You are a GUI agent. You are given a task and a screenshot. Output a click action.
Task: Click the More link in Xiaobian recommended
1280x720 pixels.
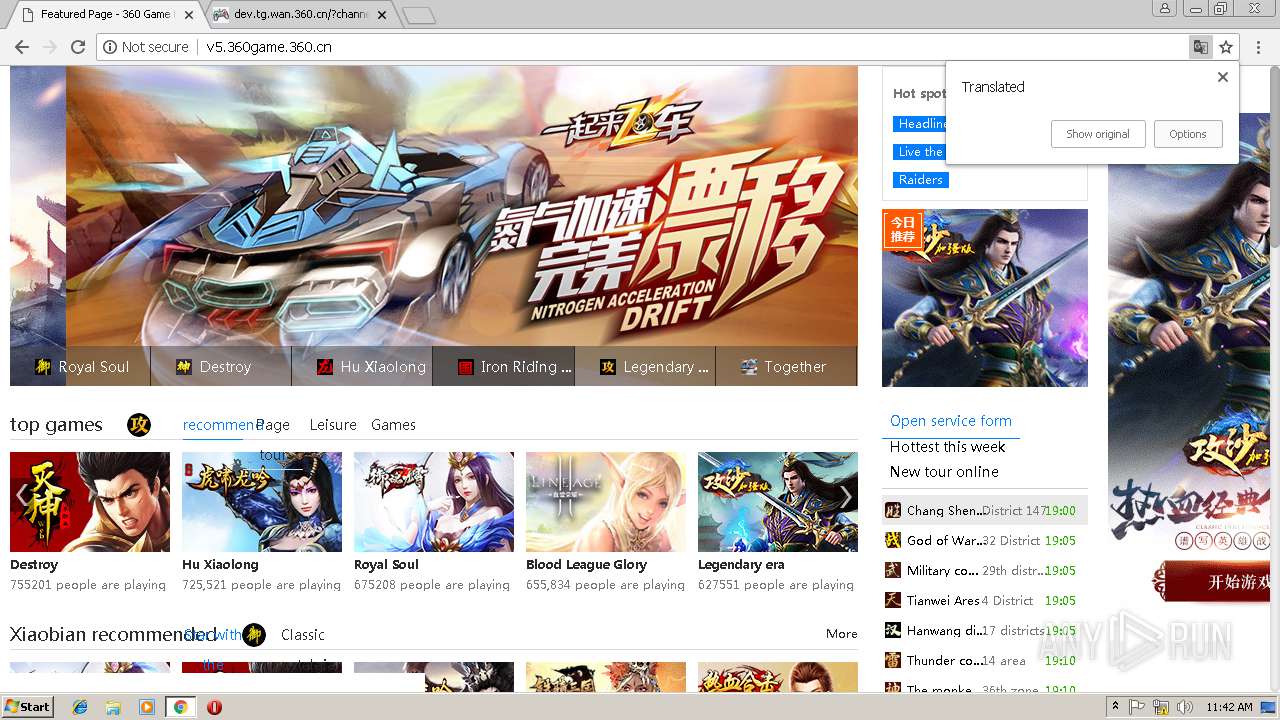(841, 634)
